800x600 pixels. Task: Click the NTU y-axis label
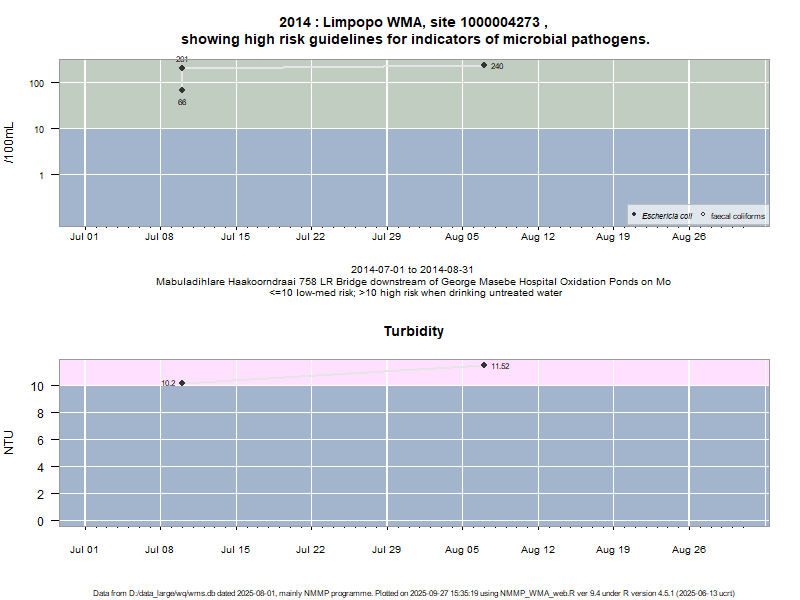tap(10, 441)
